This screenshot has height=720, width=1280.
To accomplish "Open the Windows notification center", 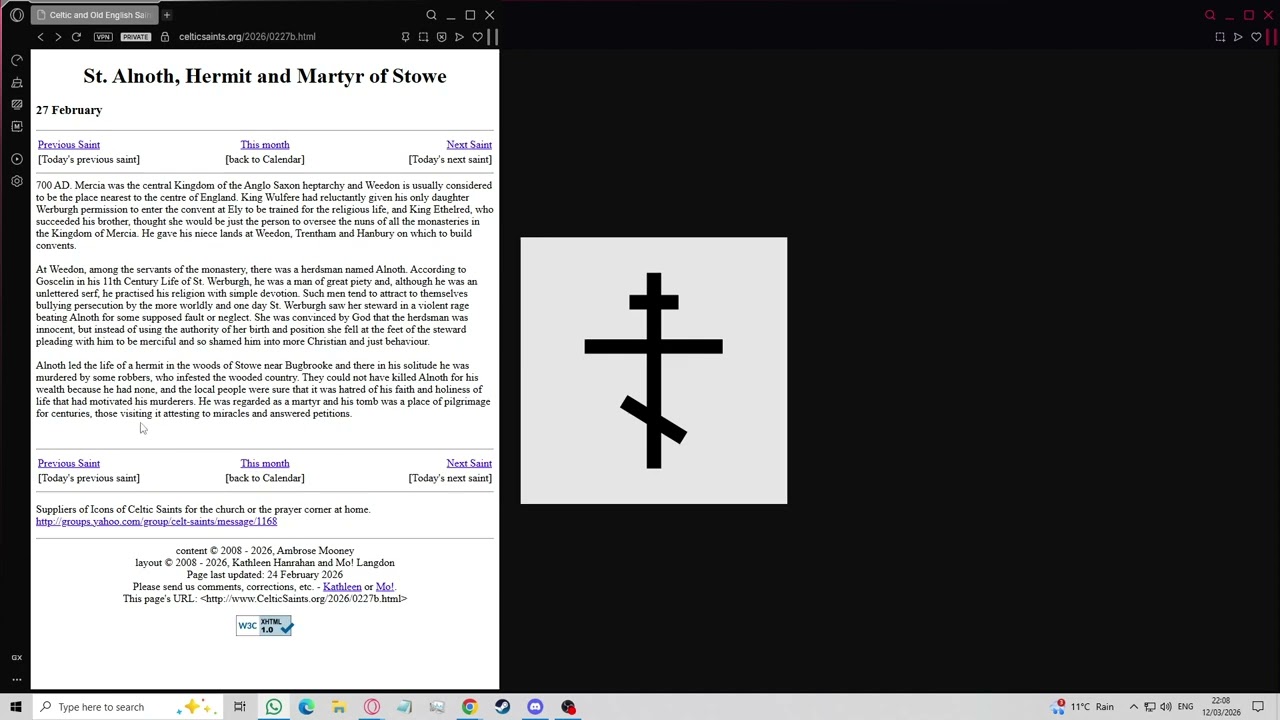I will pyautogui.click(x=1258, y=707).
